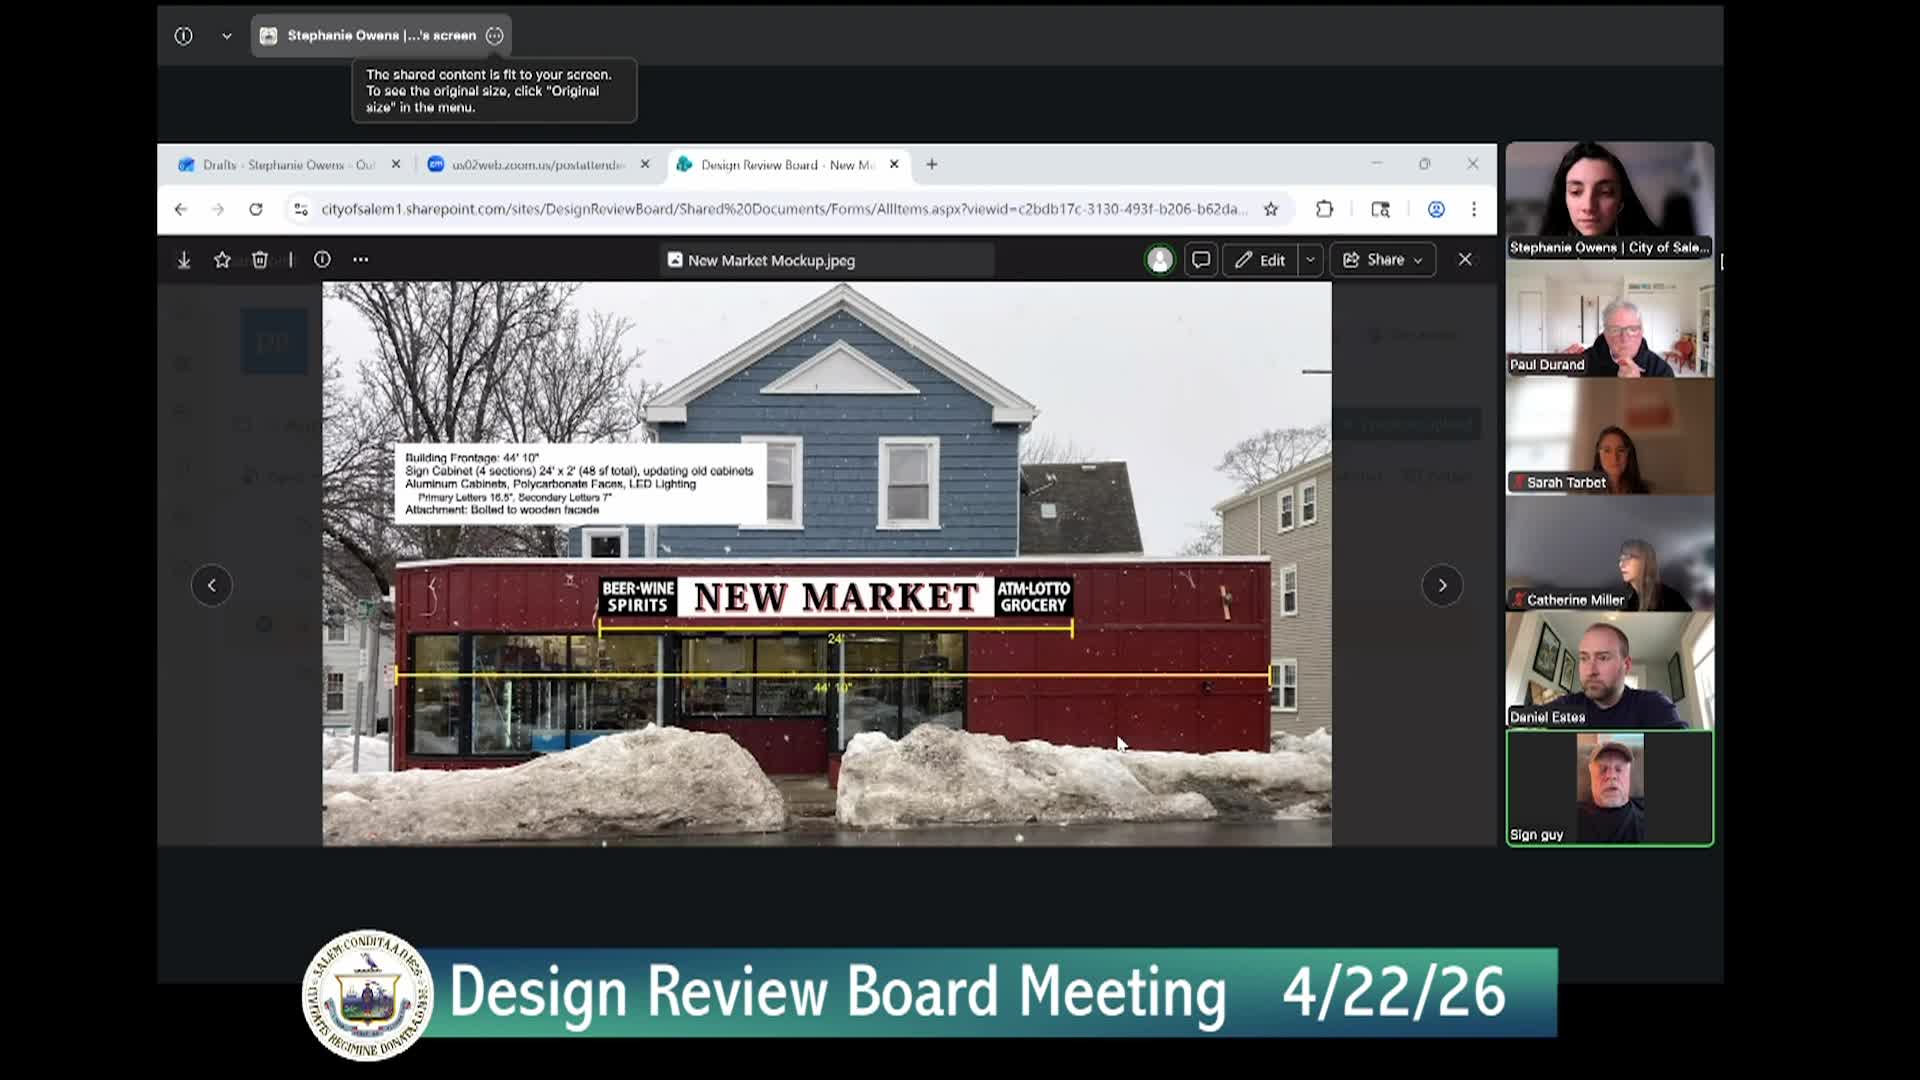The width and height of the screenshot is (1920, 1080).
Task: Bookmark the SharePoint page in the browser
Action: pyautogui.click(x=1270, y=209)
